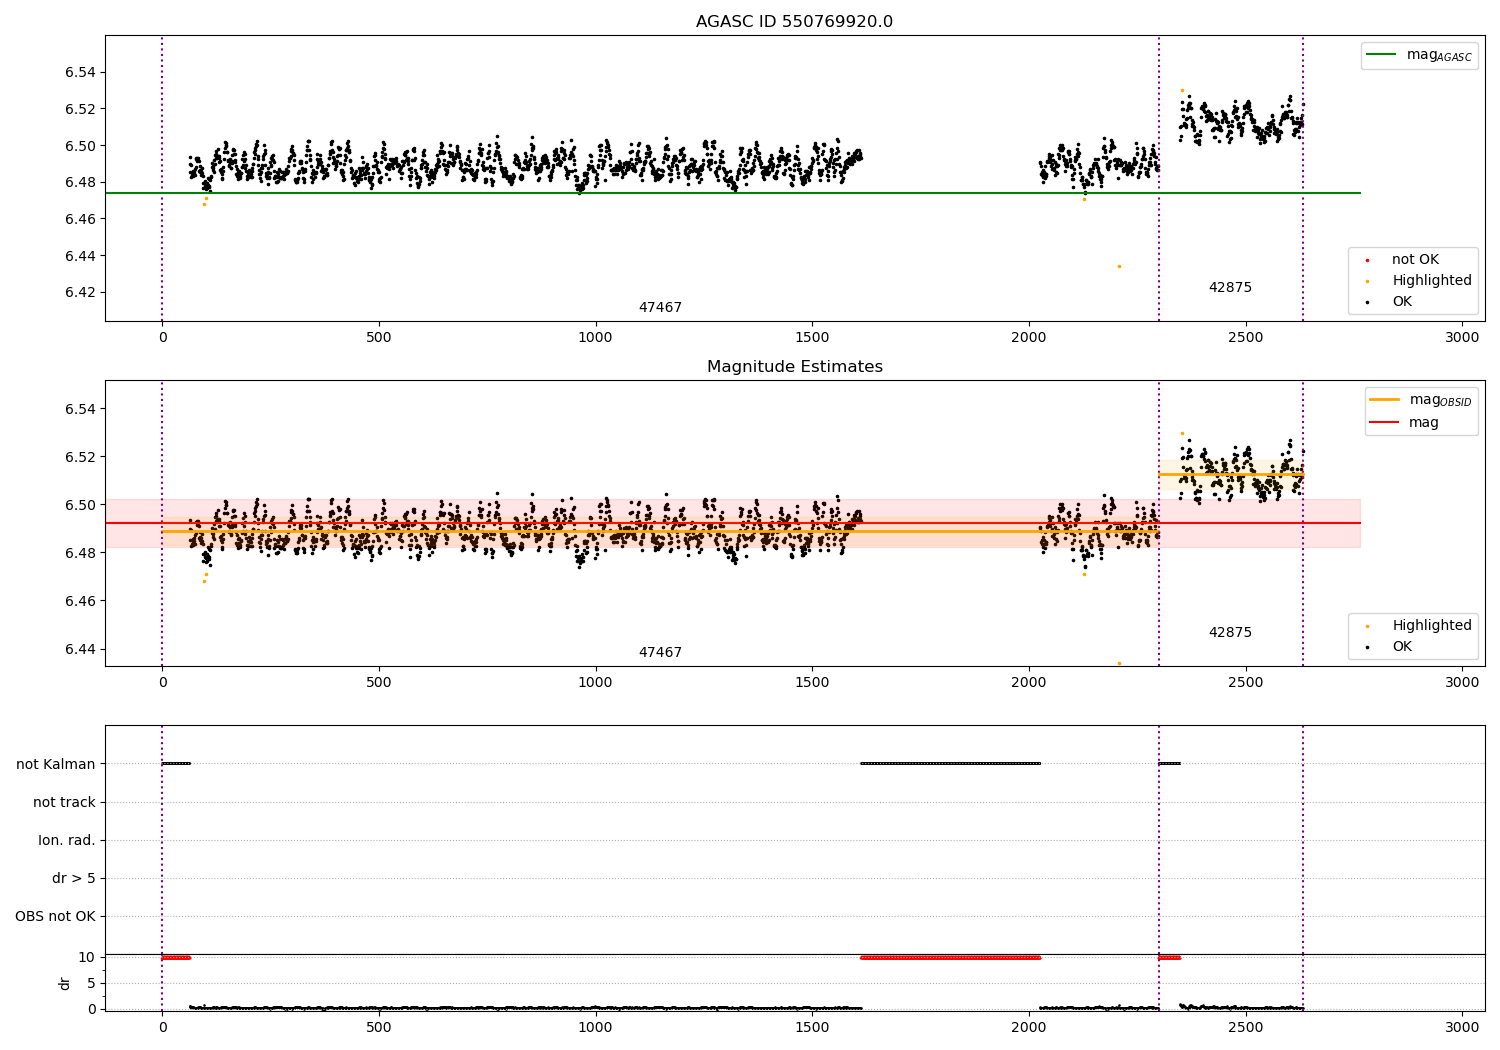Screen dimensions: 1500x1050
Task: Click the 6.50 y-tick label on middle plot
Action: [x=80, y=506]
